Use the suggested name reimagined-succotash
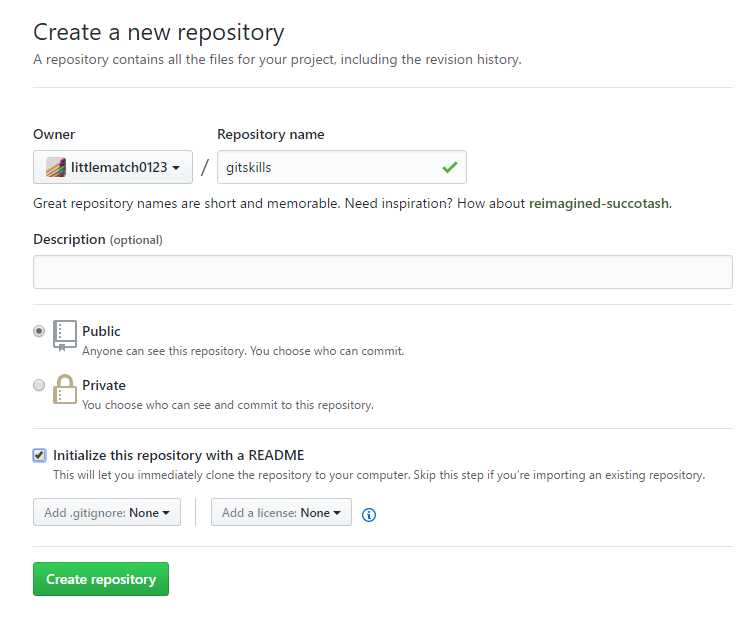Screen dimensions: 746x632 599,204
